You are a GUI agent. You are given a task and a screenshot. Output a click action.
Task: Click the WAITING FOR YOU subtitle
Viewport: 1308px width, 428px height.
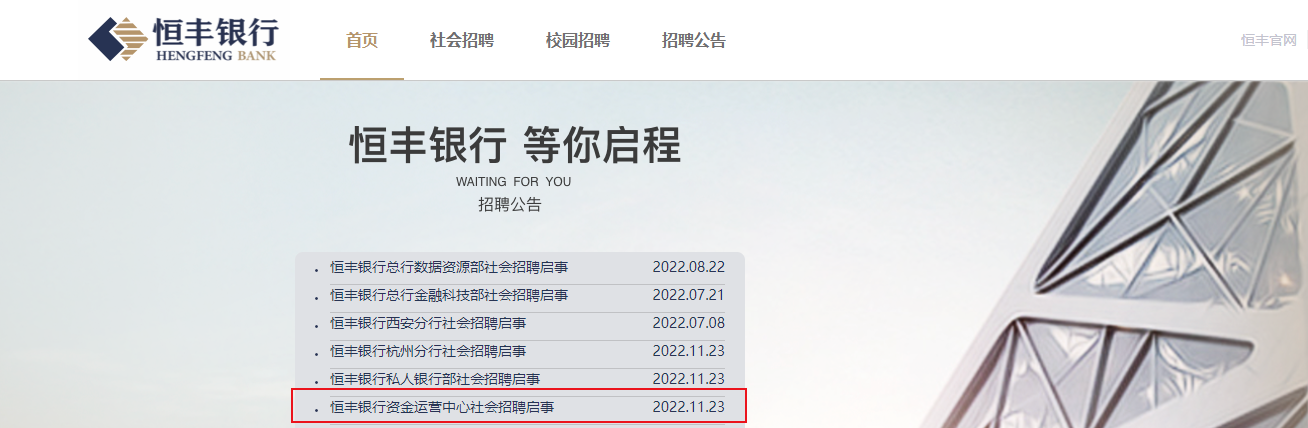pyautogui.click(x=513, y=182)
